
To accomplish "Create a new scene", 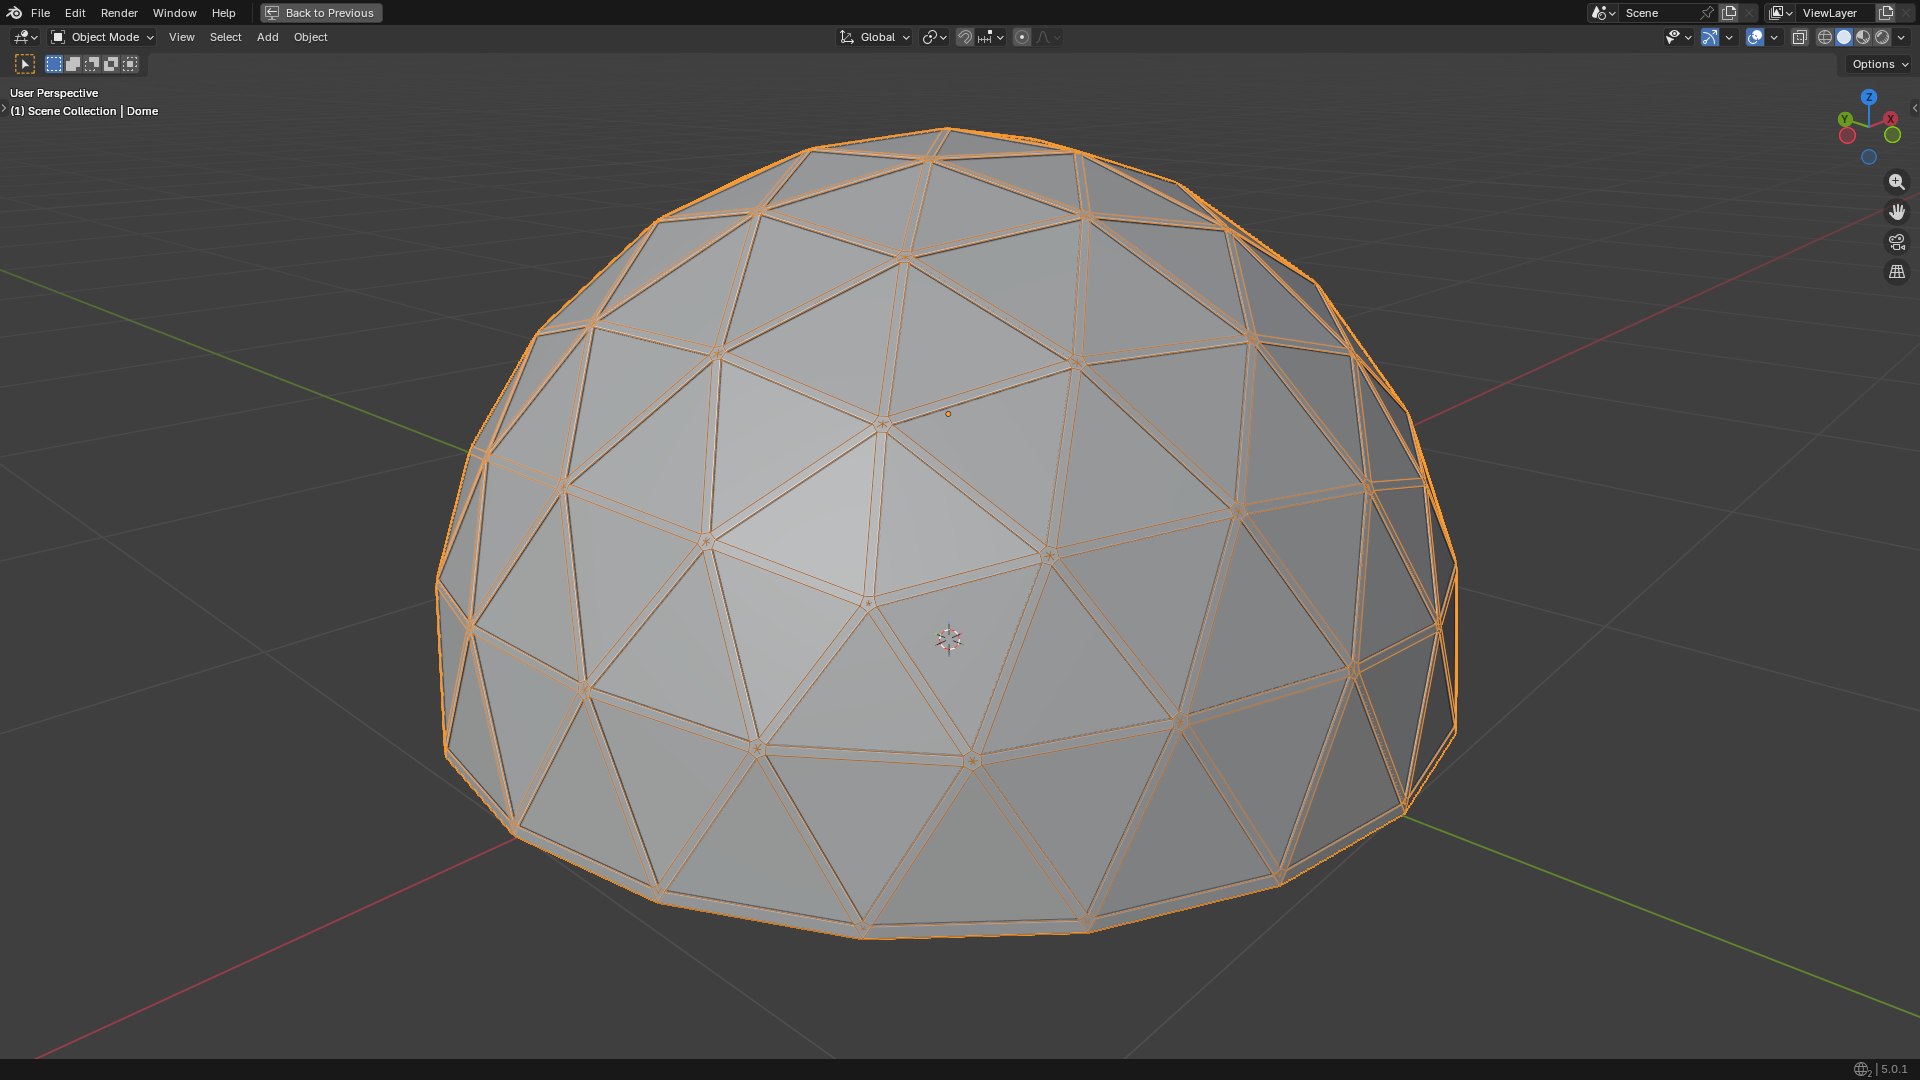I will click(x=1729, y=13).
